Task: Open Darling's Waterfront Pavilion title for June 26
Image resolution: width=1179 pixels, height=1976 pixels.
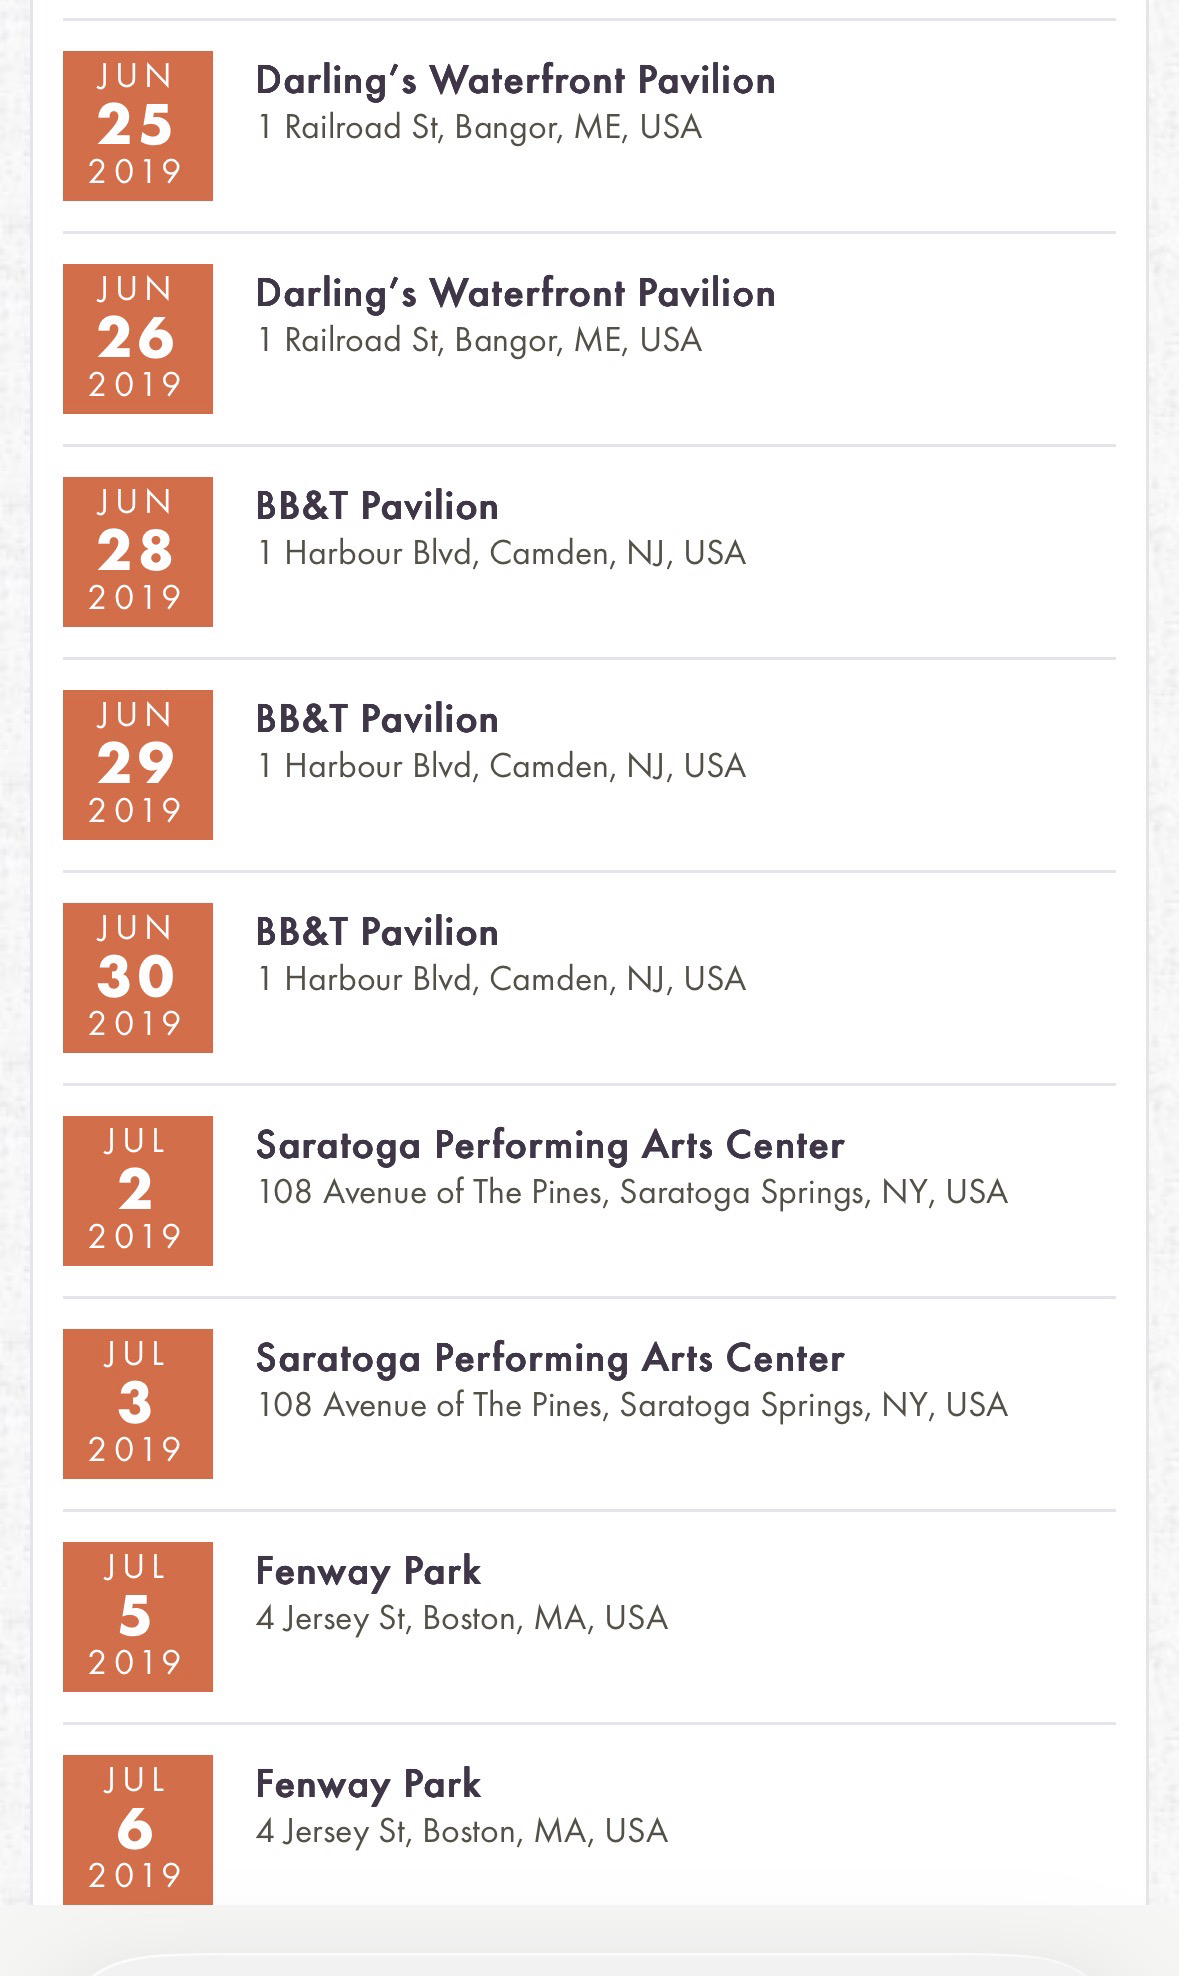Action: point(515,294)
